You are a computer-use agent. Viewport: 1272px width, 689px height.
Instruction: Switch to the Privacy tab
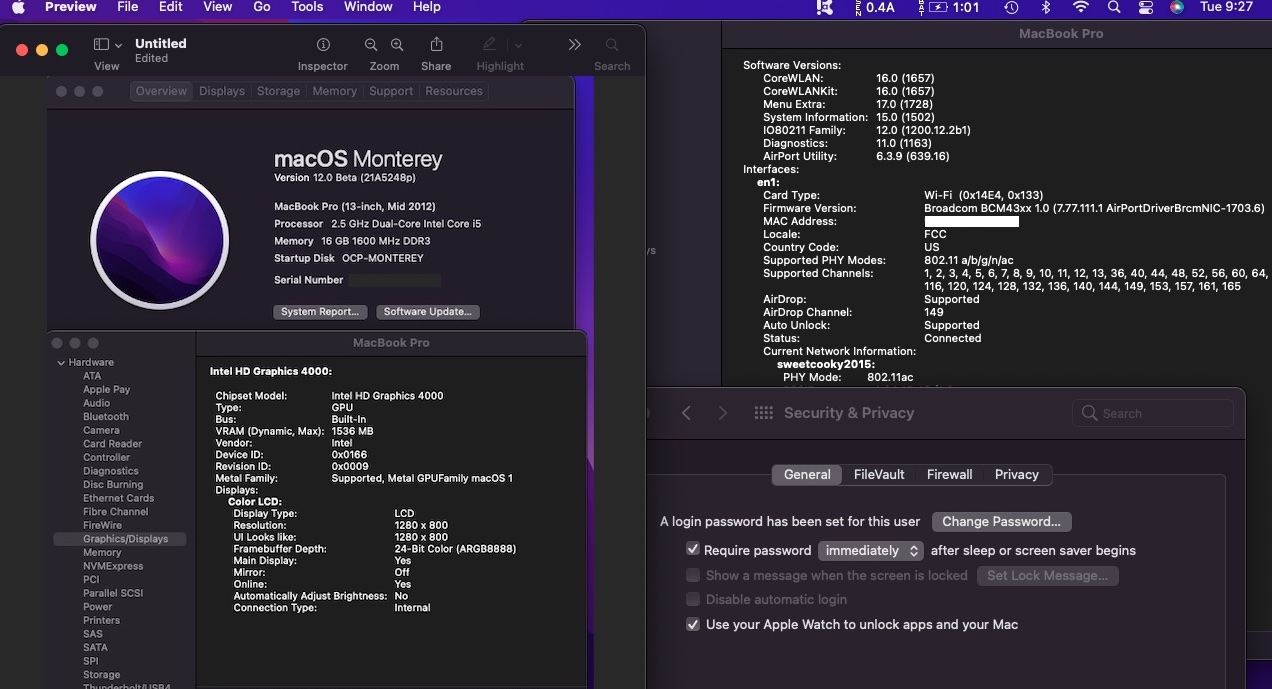(1016, 474)
